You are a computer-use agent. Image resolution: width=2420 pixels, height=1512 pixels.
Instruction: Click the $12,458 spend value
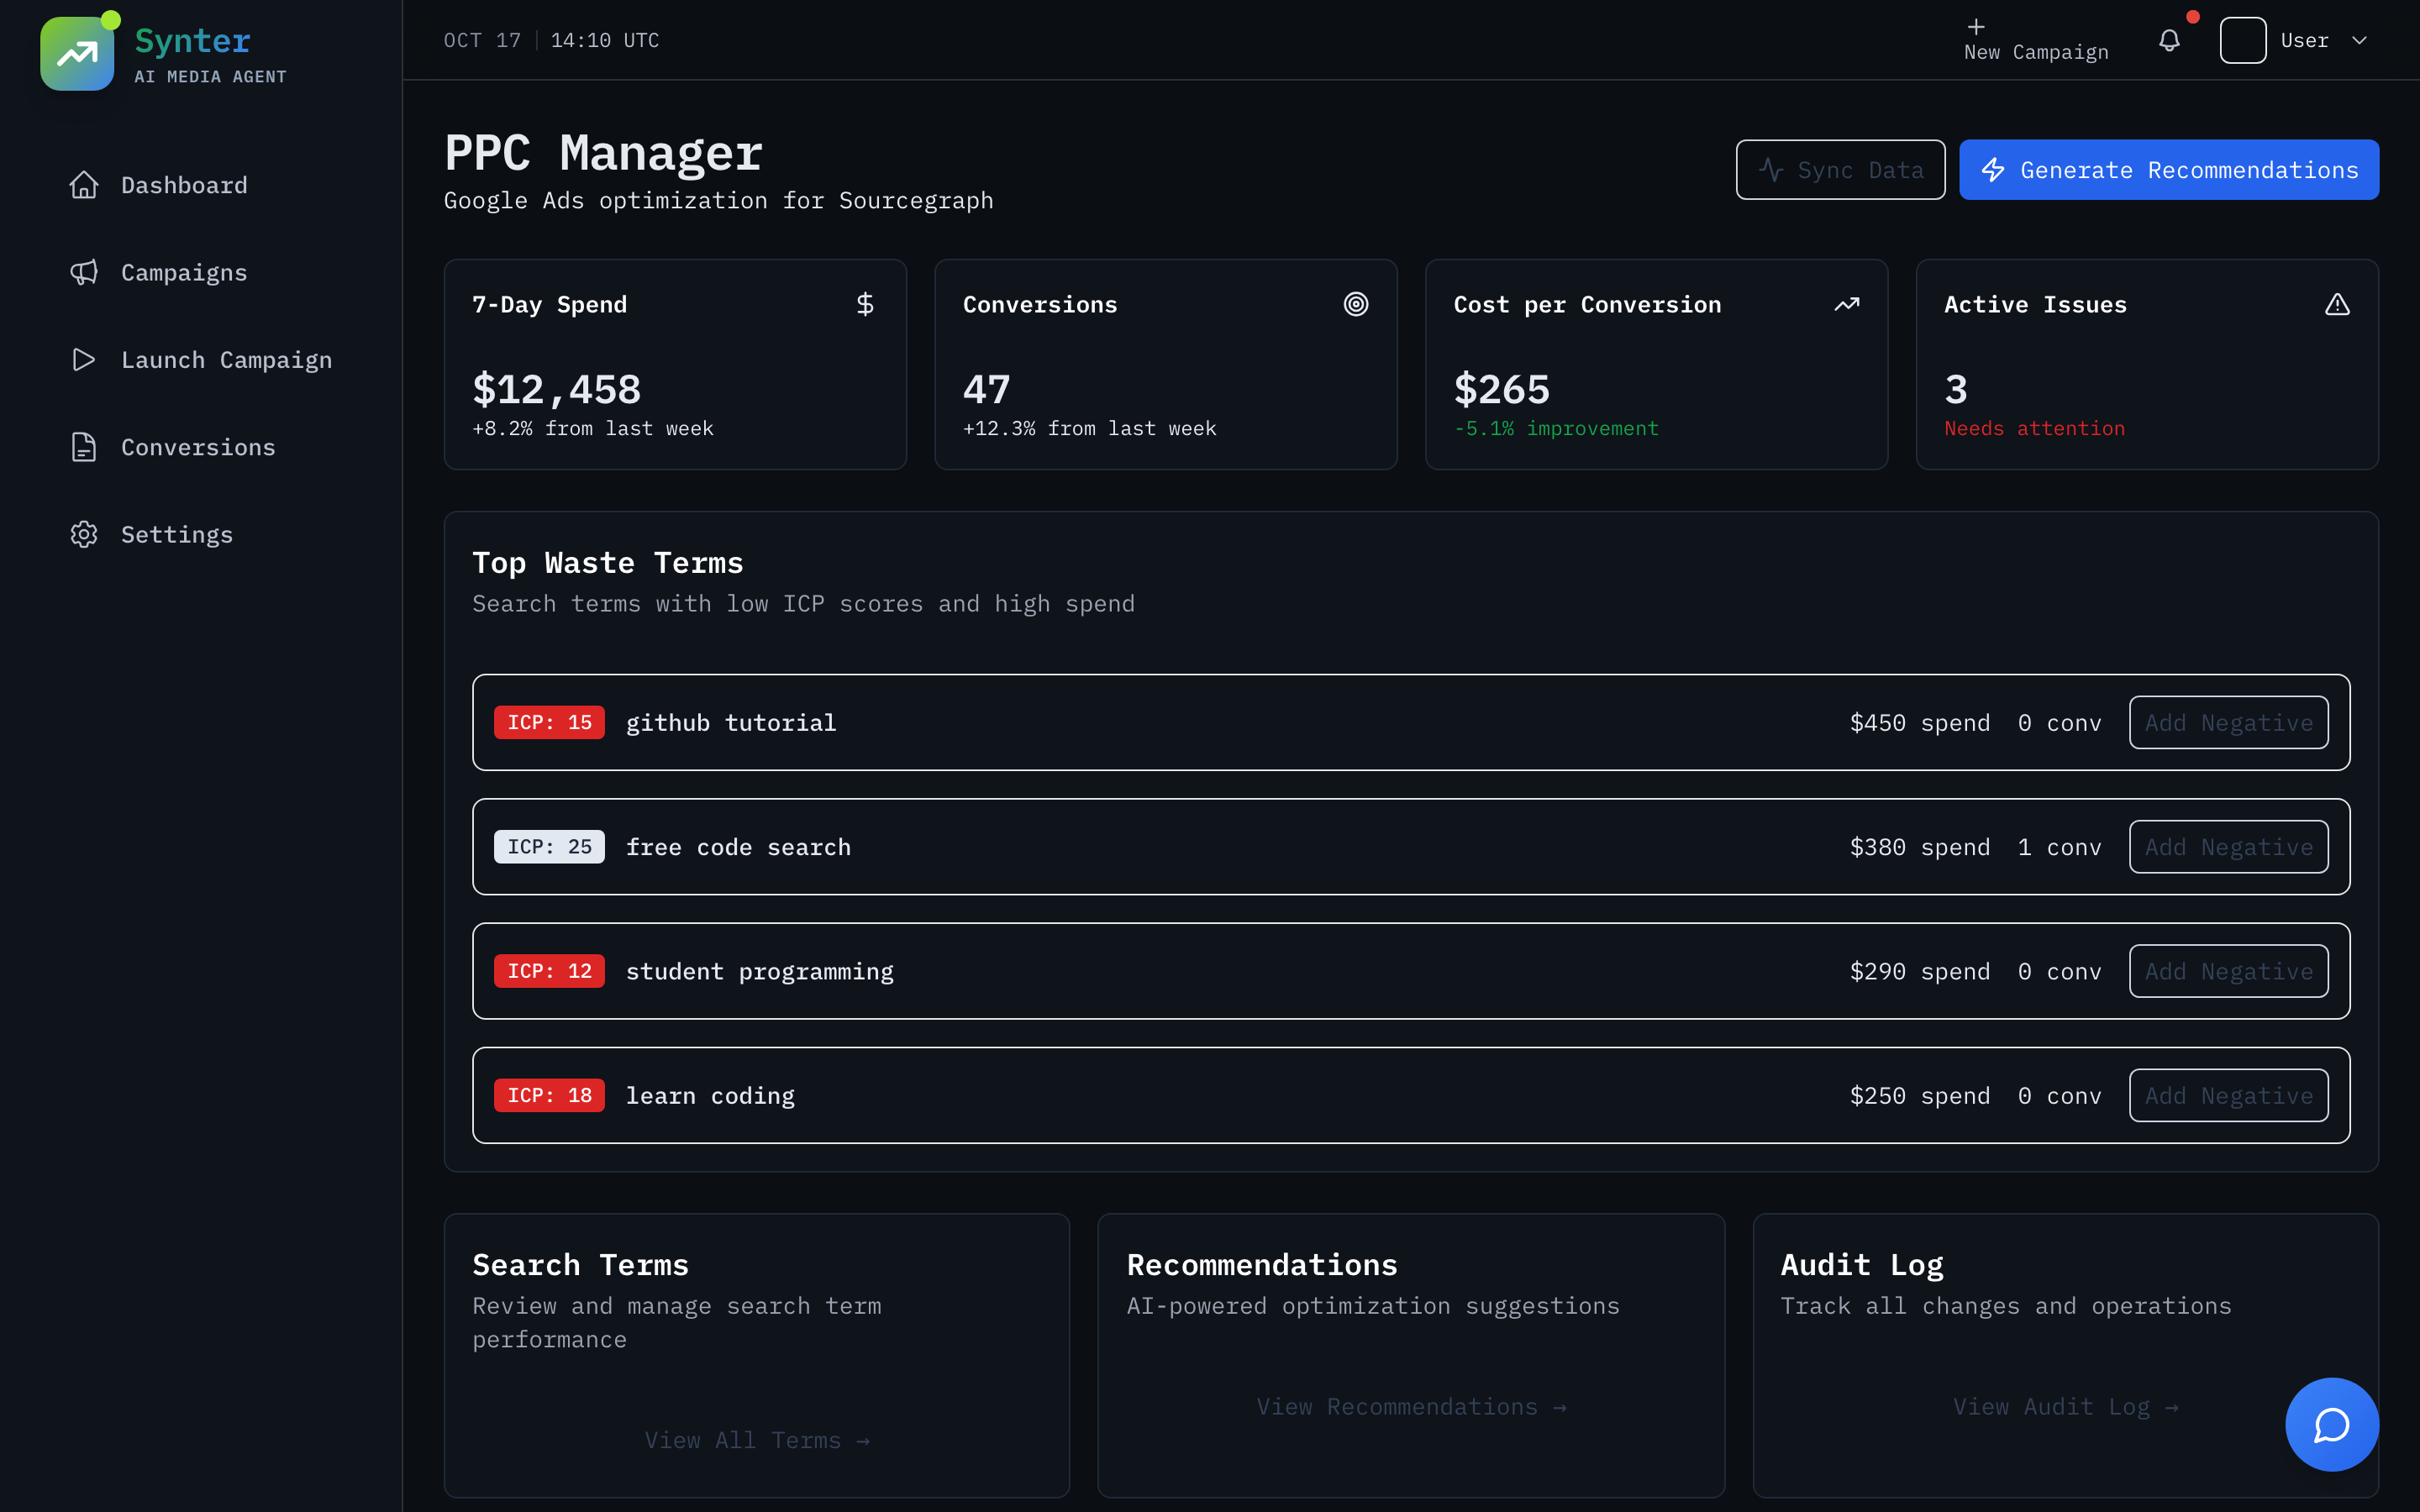tap(556, 389)
